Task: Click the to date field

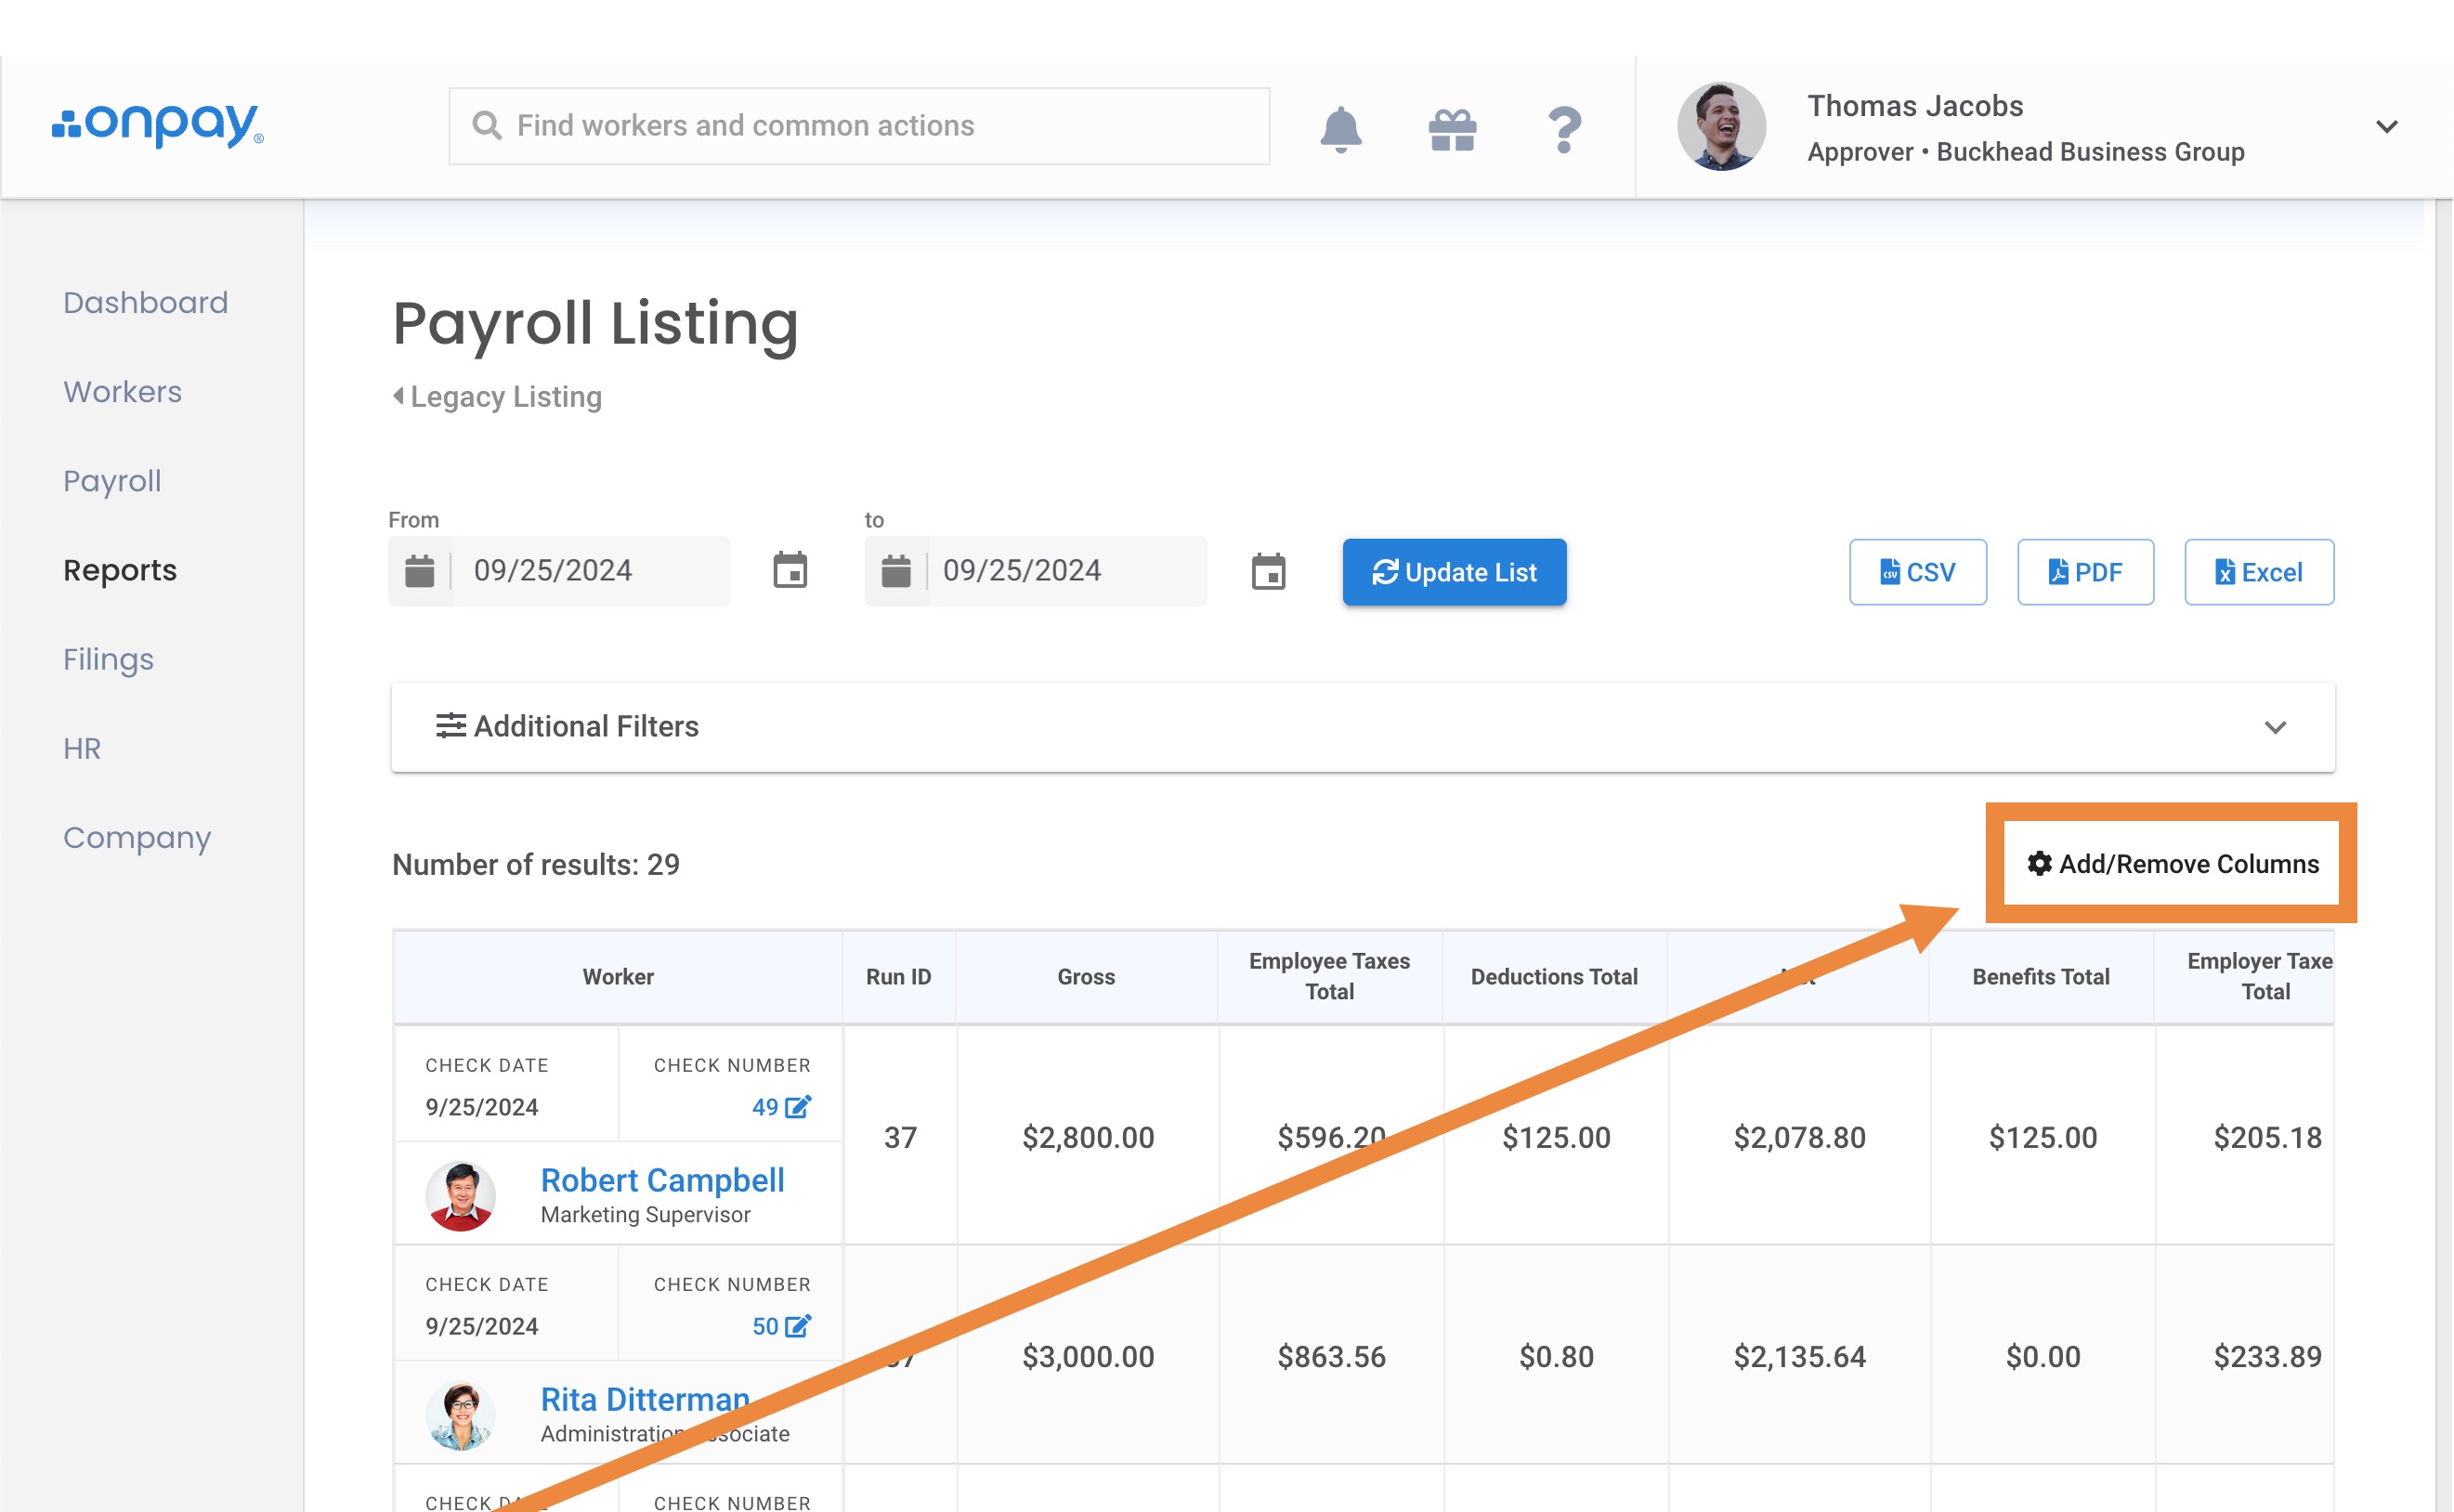Action: coord(1036,571)
